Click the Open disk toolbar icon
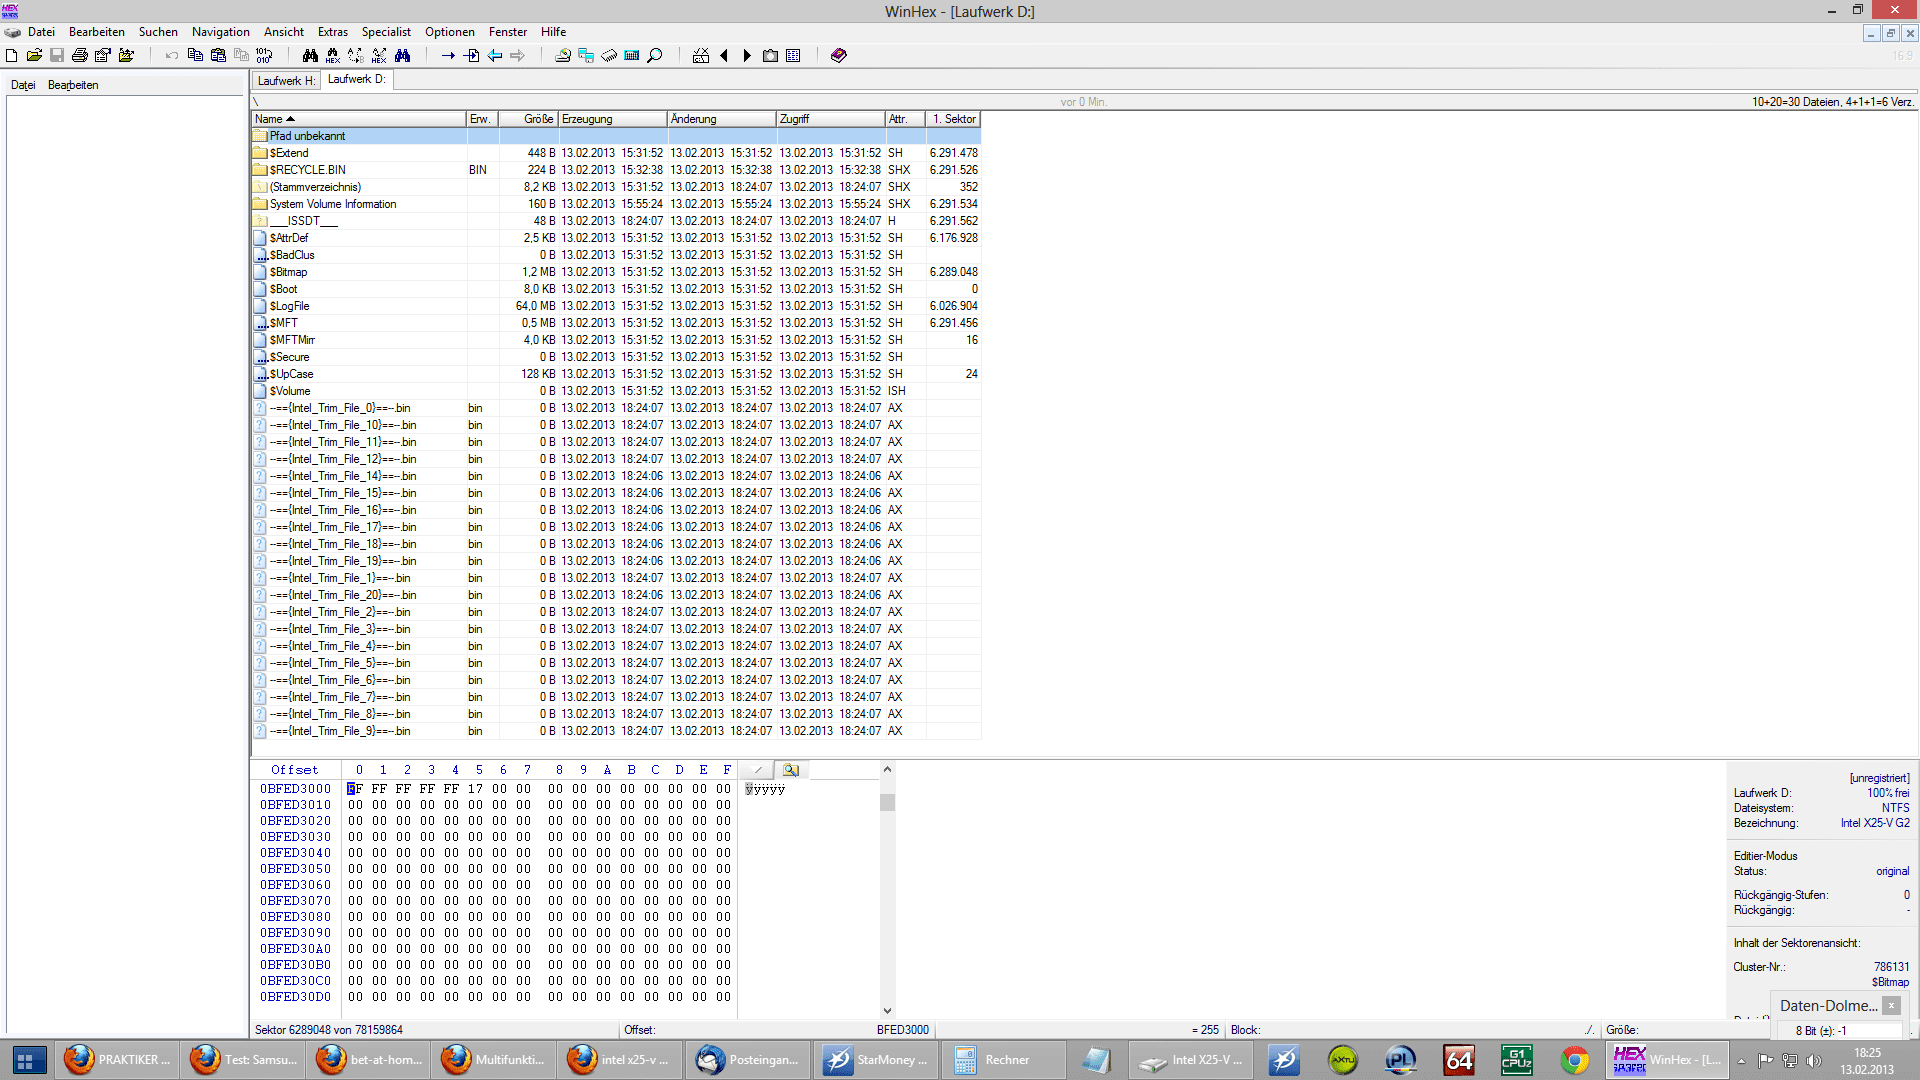Image resolution: width=1920 pixels, height=1080 pixels. [563, 56]
